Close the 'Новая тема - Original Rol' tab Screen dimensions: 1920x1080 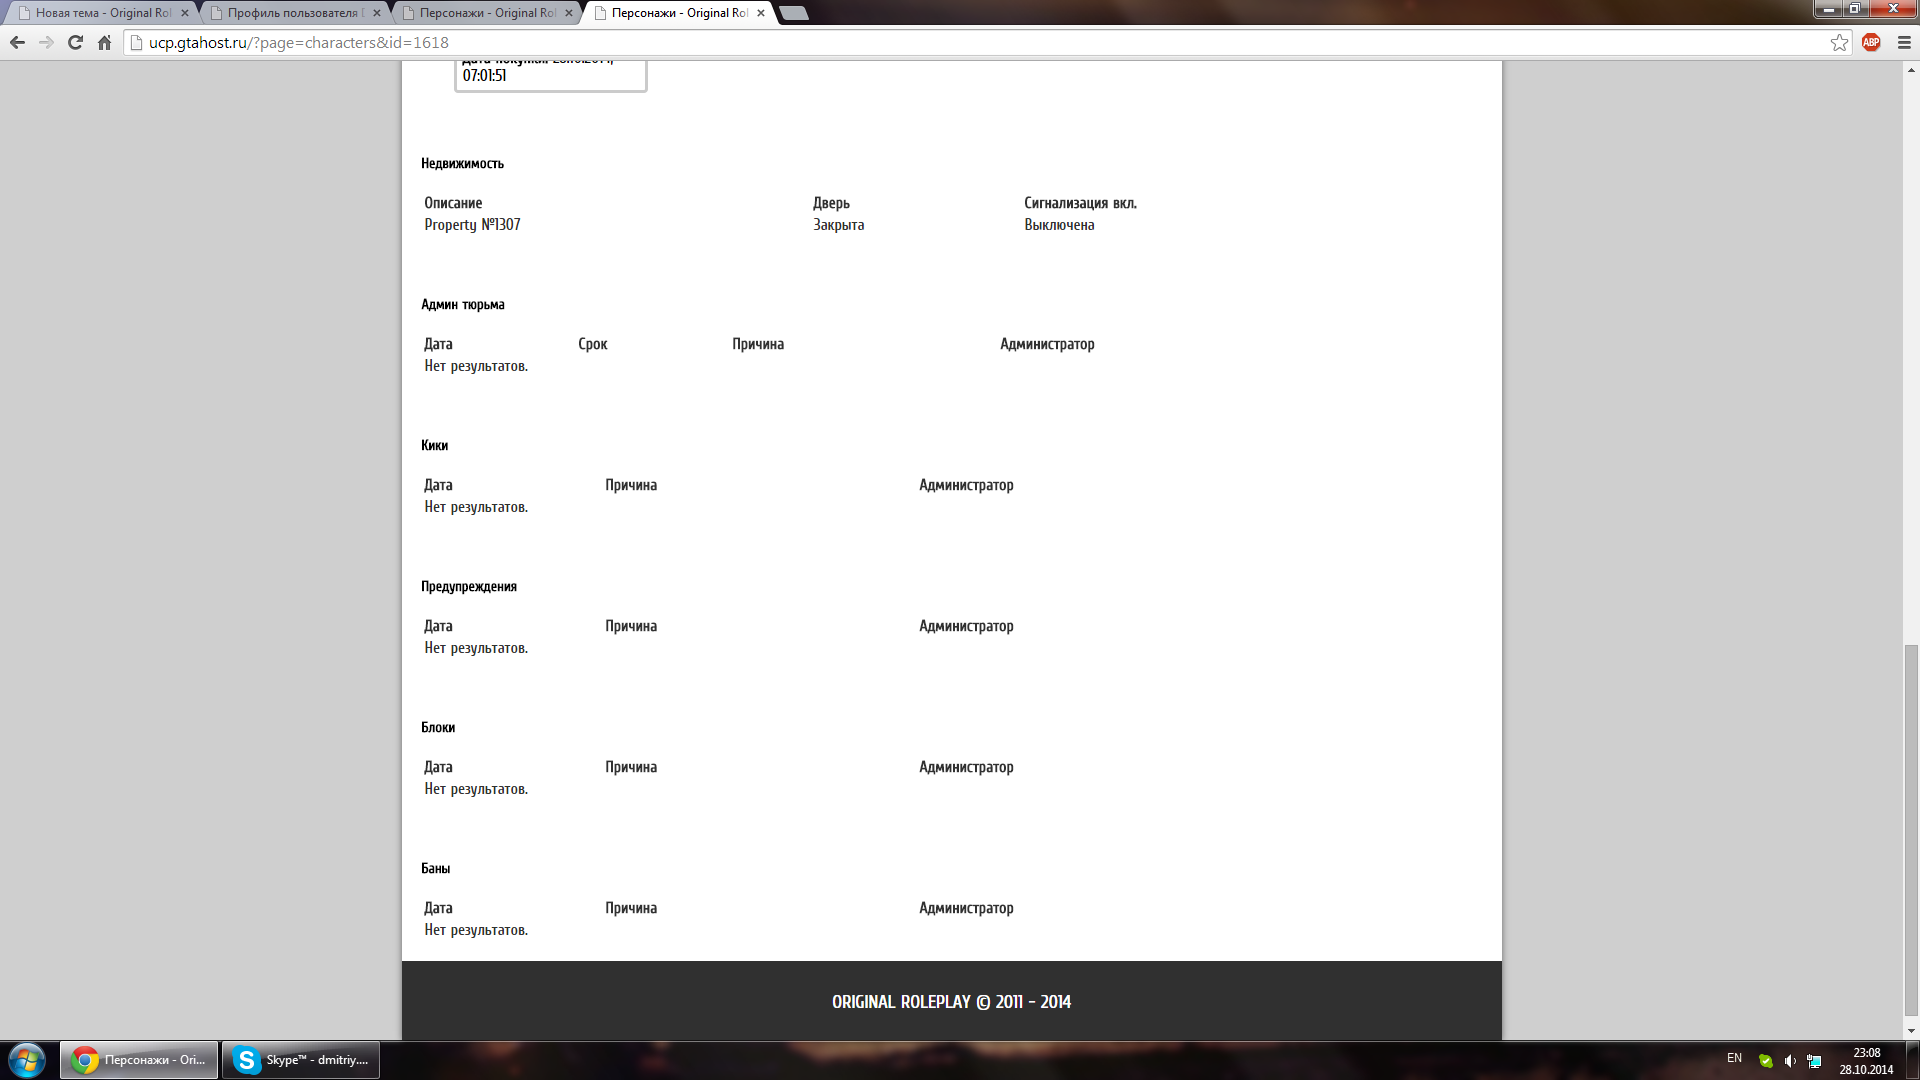click(185, 13)
